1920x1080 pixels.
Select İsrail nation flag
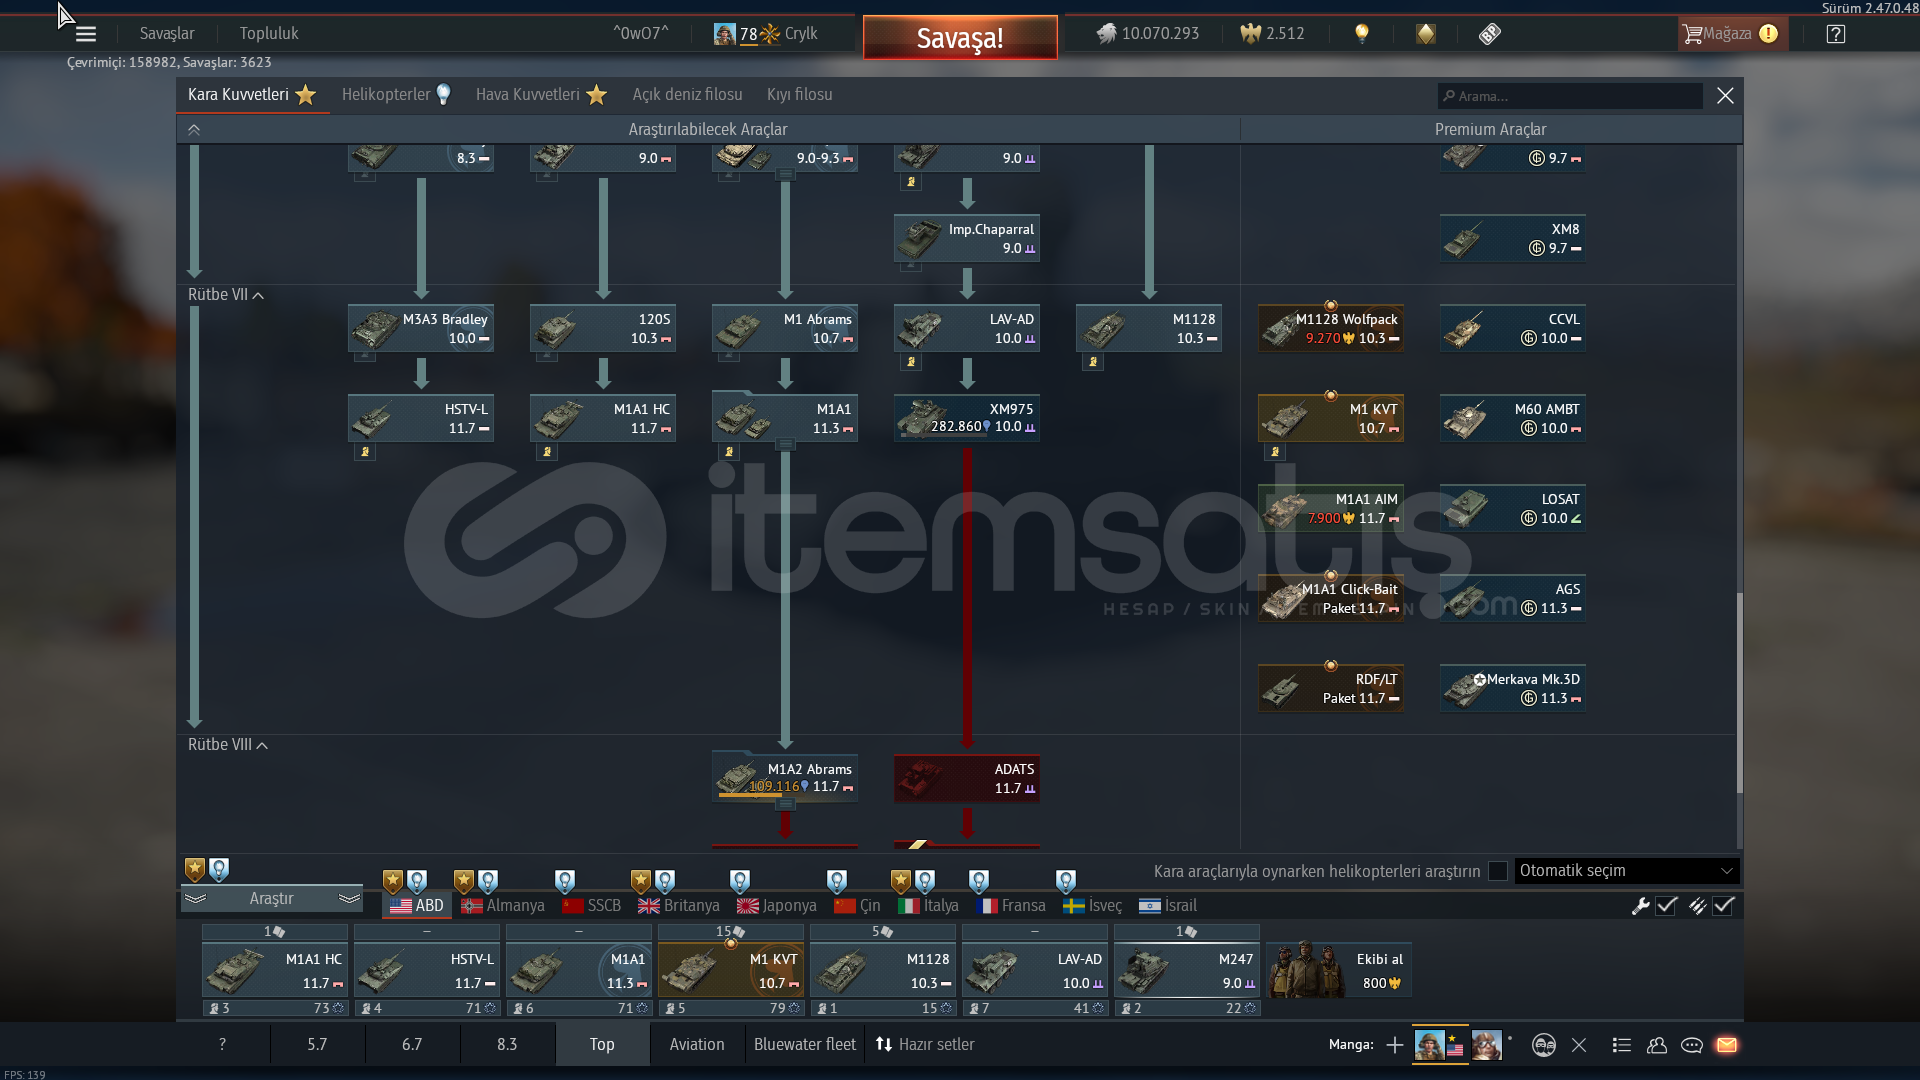(x=1168, y=906)
